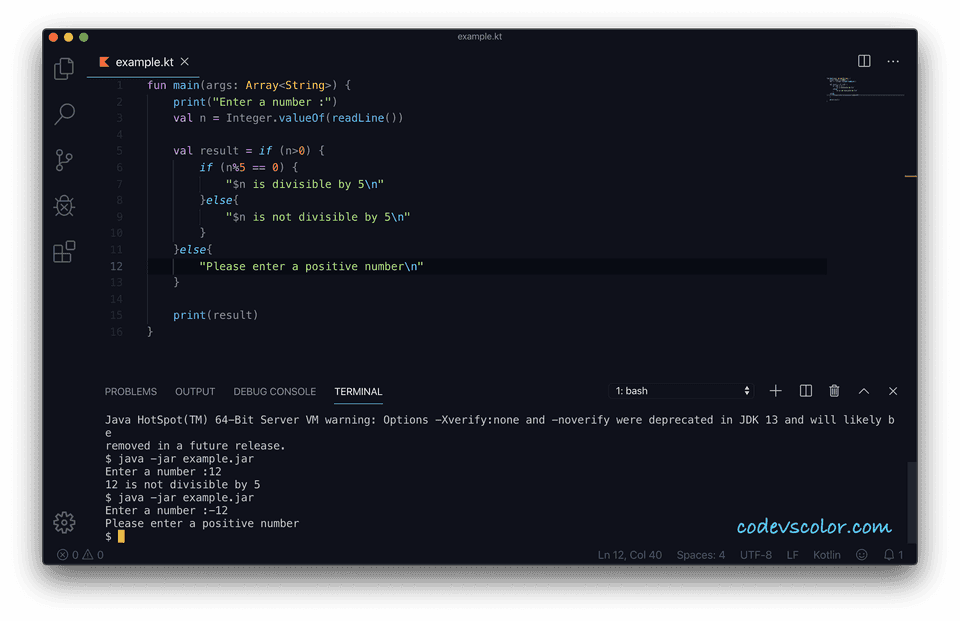Switch to the OUTPUT tab
The height and width of the screenshot is (621, 960).
(x=194, y=391)
